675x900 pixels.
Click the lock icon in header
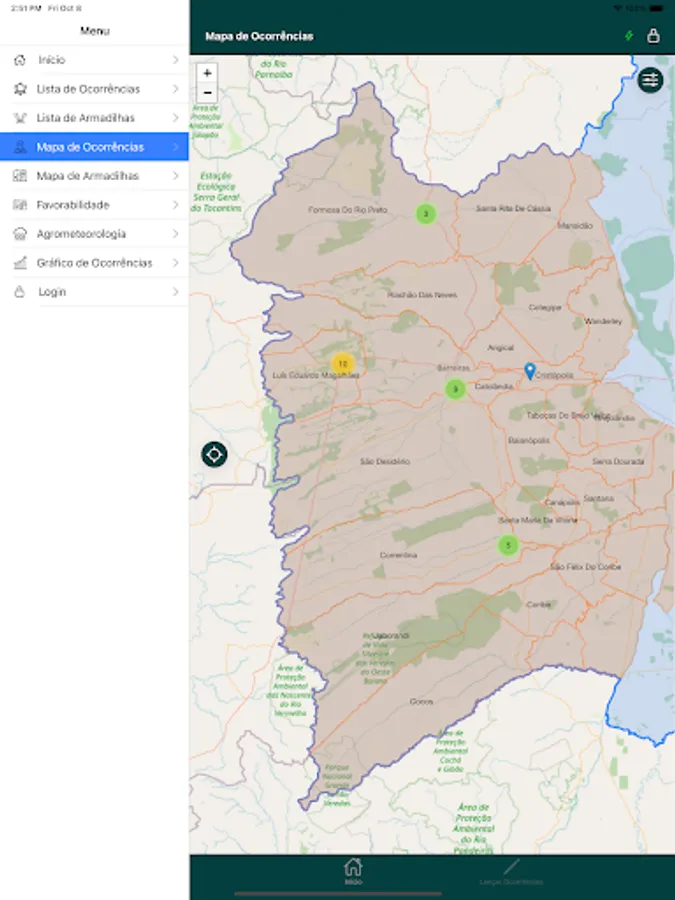pos(653,36)
